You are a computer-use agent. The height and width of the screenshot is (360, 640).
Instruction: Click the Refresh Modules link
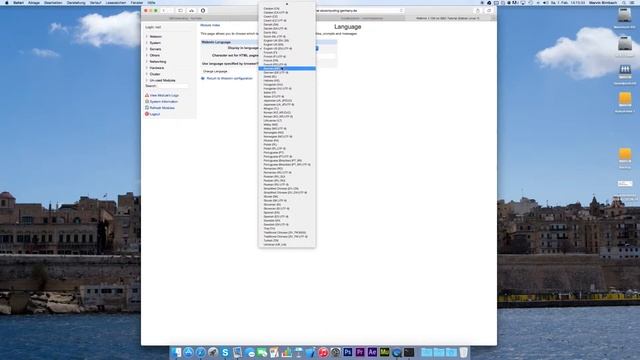162,108
